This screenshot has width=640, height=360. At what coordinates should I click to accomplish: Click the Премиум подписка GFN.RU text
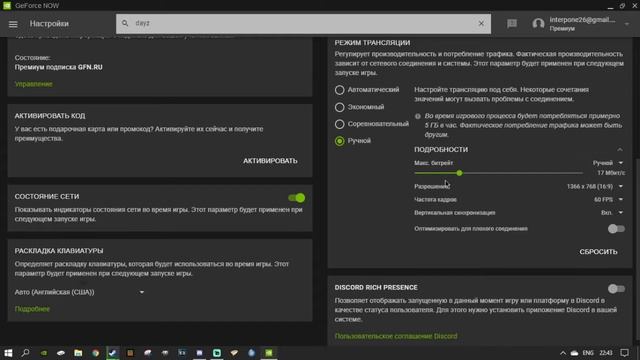click(x=58, y=67)
